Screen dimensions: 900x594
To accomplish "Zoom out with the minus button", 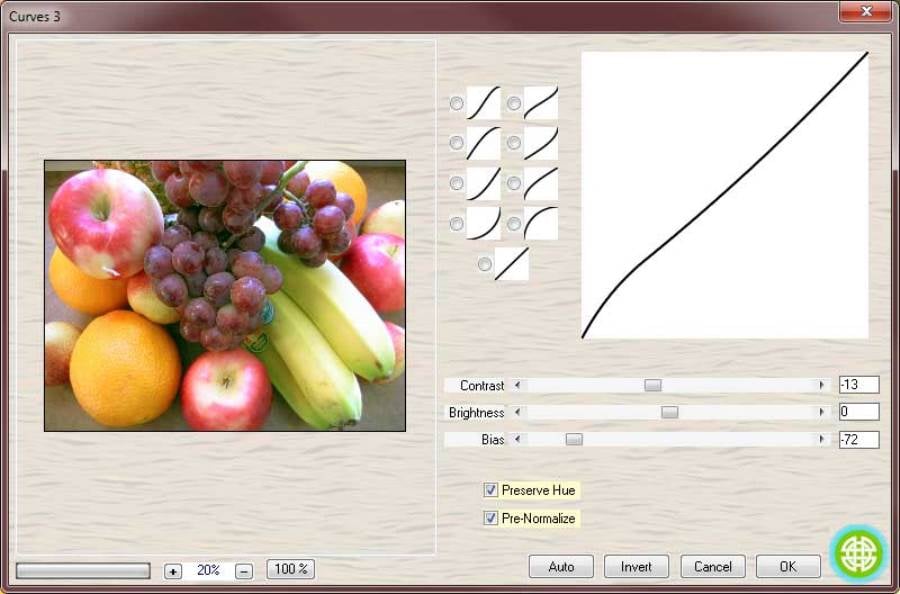I will click(x=244, y=571).
